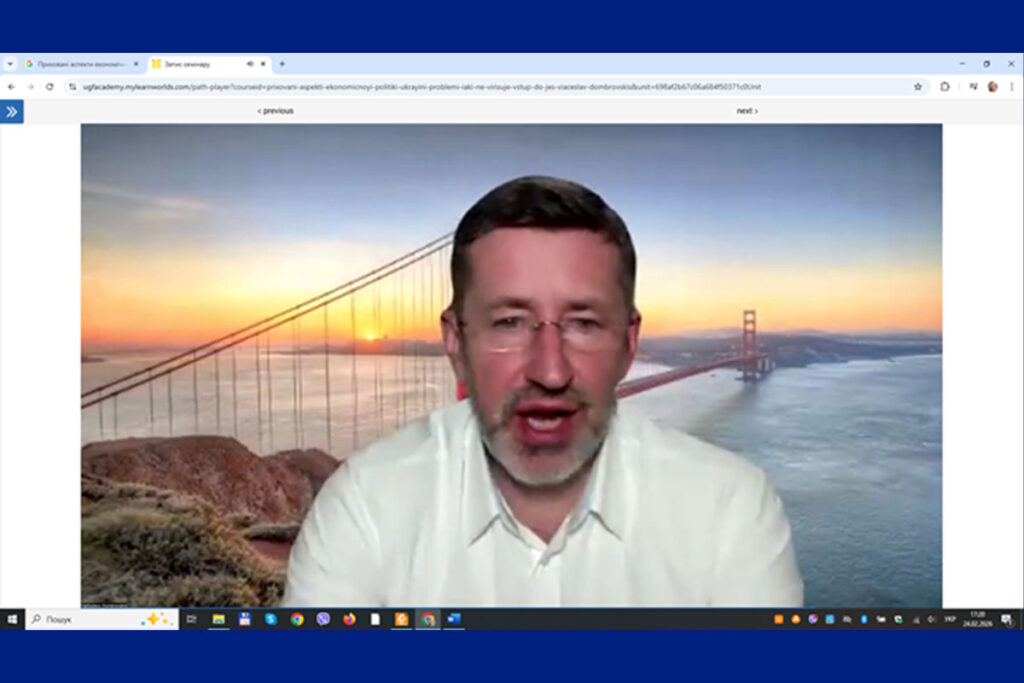
Task: Switch to the first browser tab
Action: click(x=80, y=64)
